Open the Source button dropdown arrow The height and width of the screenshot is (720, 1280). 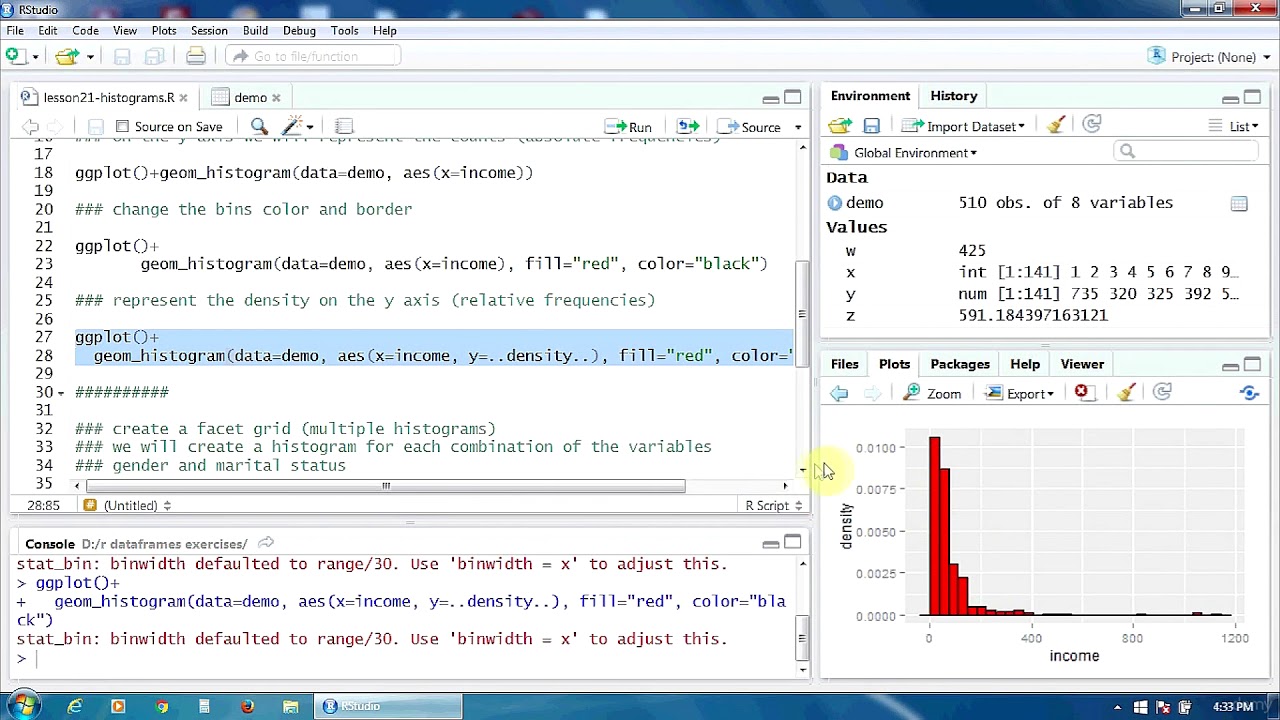[x=798, y=127]
